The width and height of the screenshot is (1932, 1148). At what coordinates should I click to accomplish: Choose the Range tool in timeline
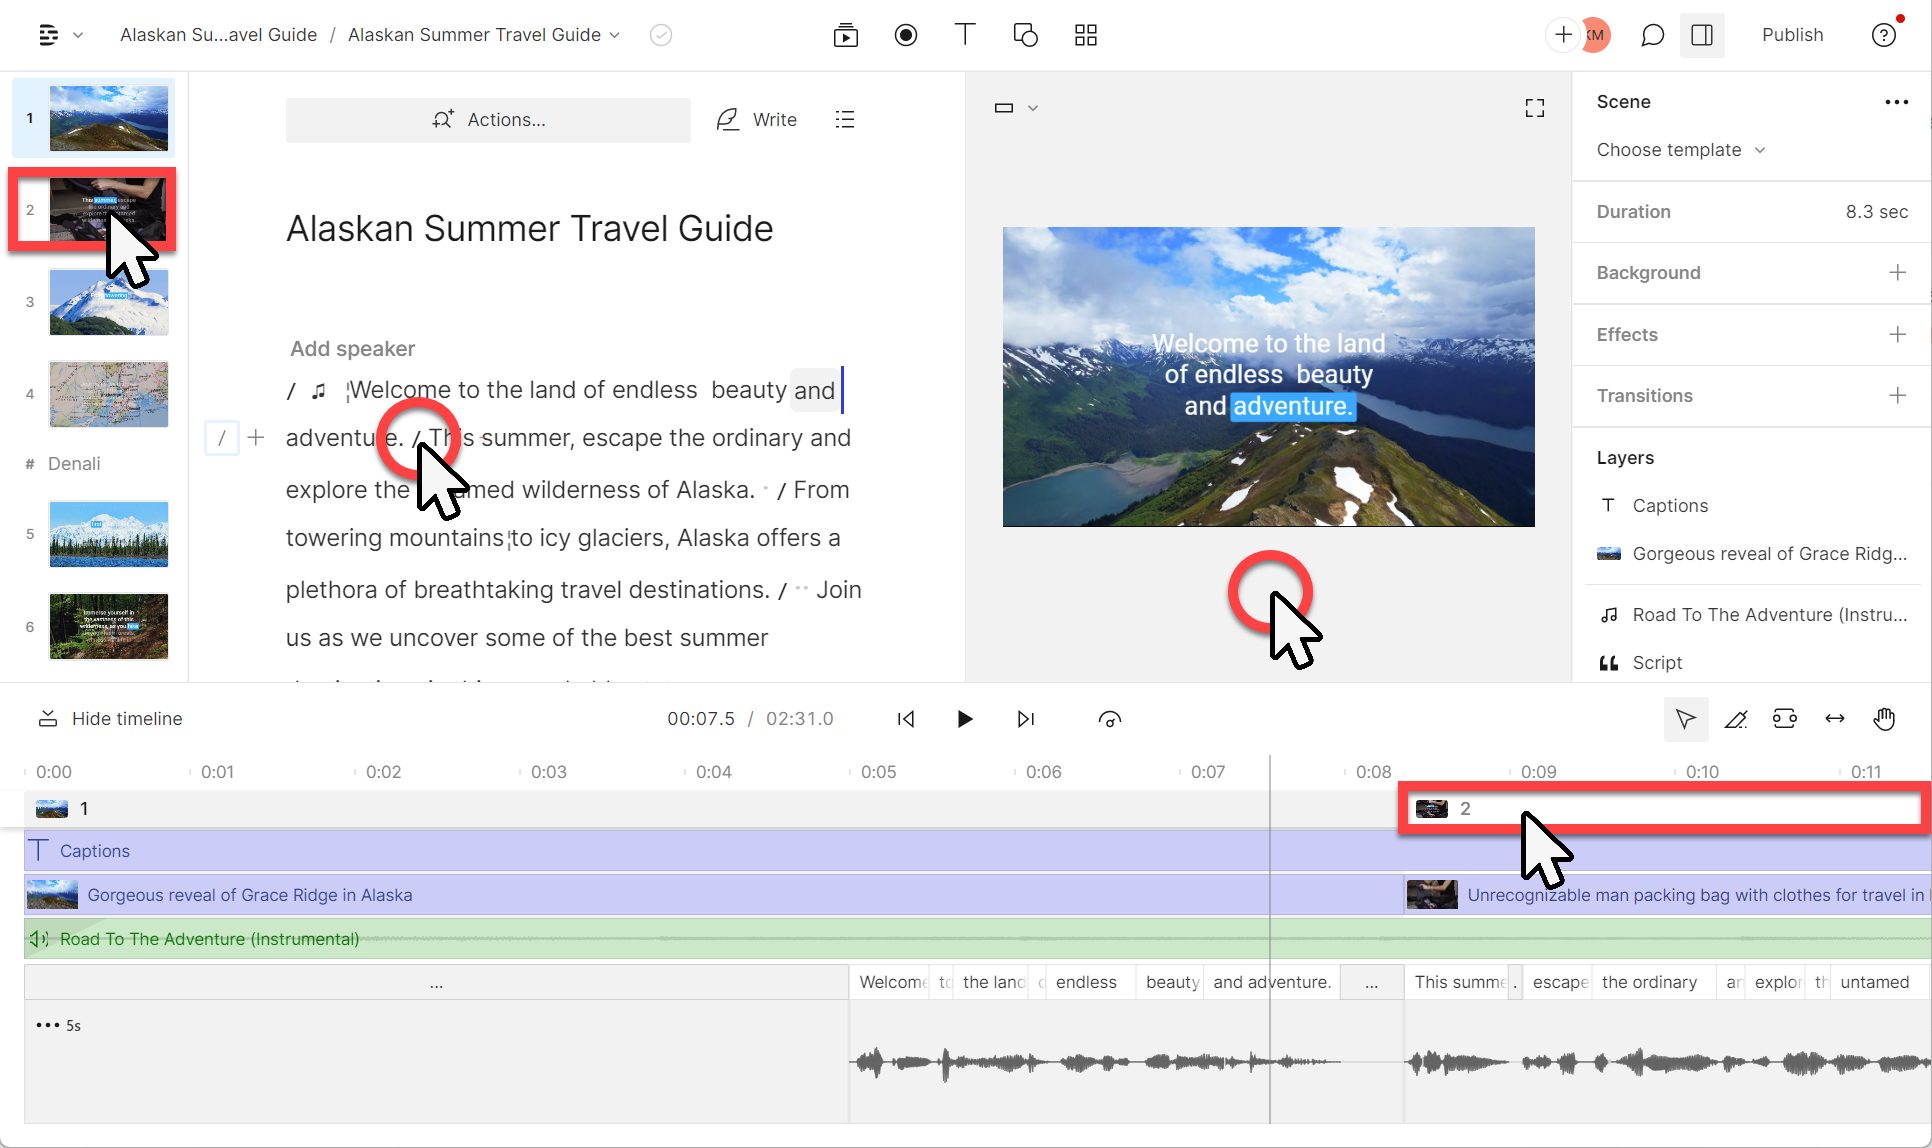(x=1784, y=719)
